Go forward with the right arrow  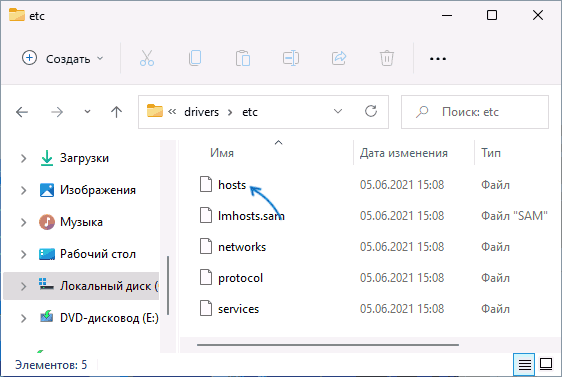(x=57, y=112)
